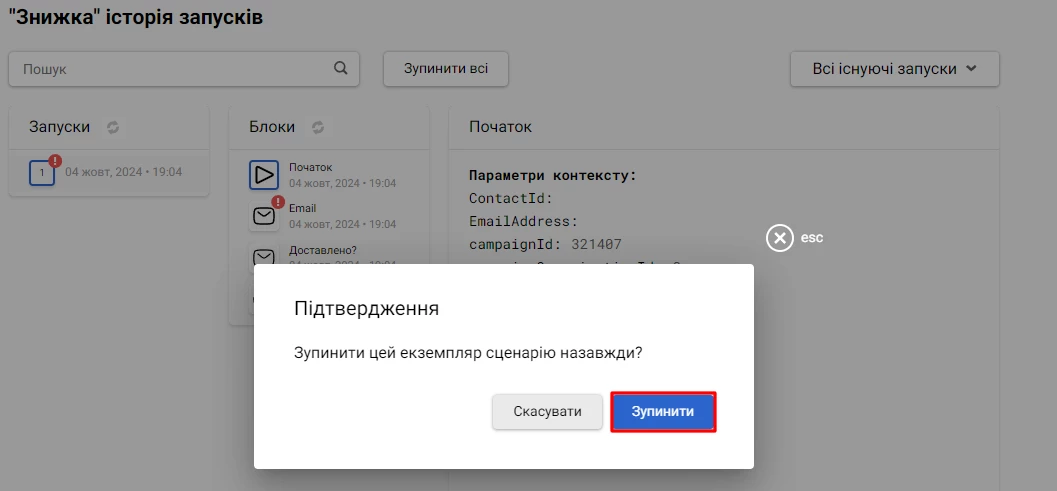Refresh the Блоки list
Screen dimensions: 1057x491
318,127
